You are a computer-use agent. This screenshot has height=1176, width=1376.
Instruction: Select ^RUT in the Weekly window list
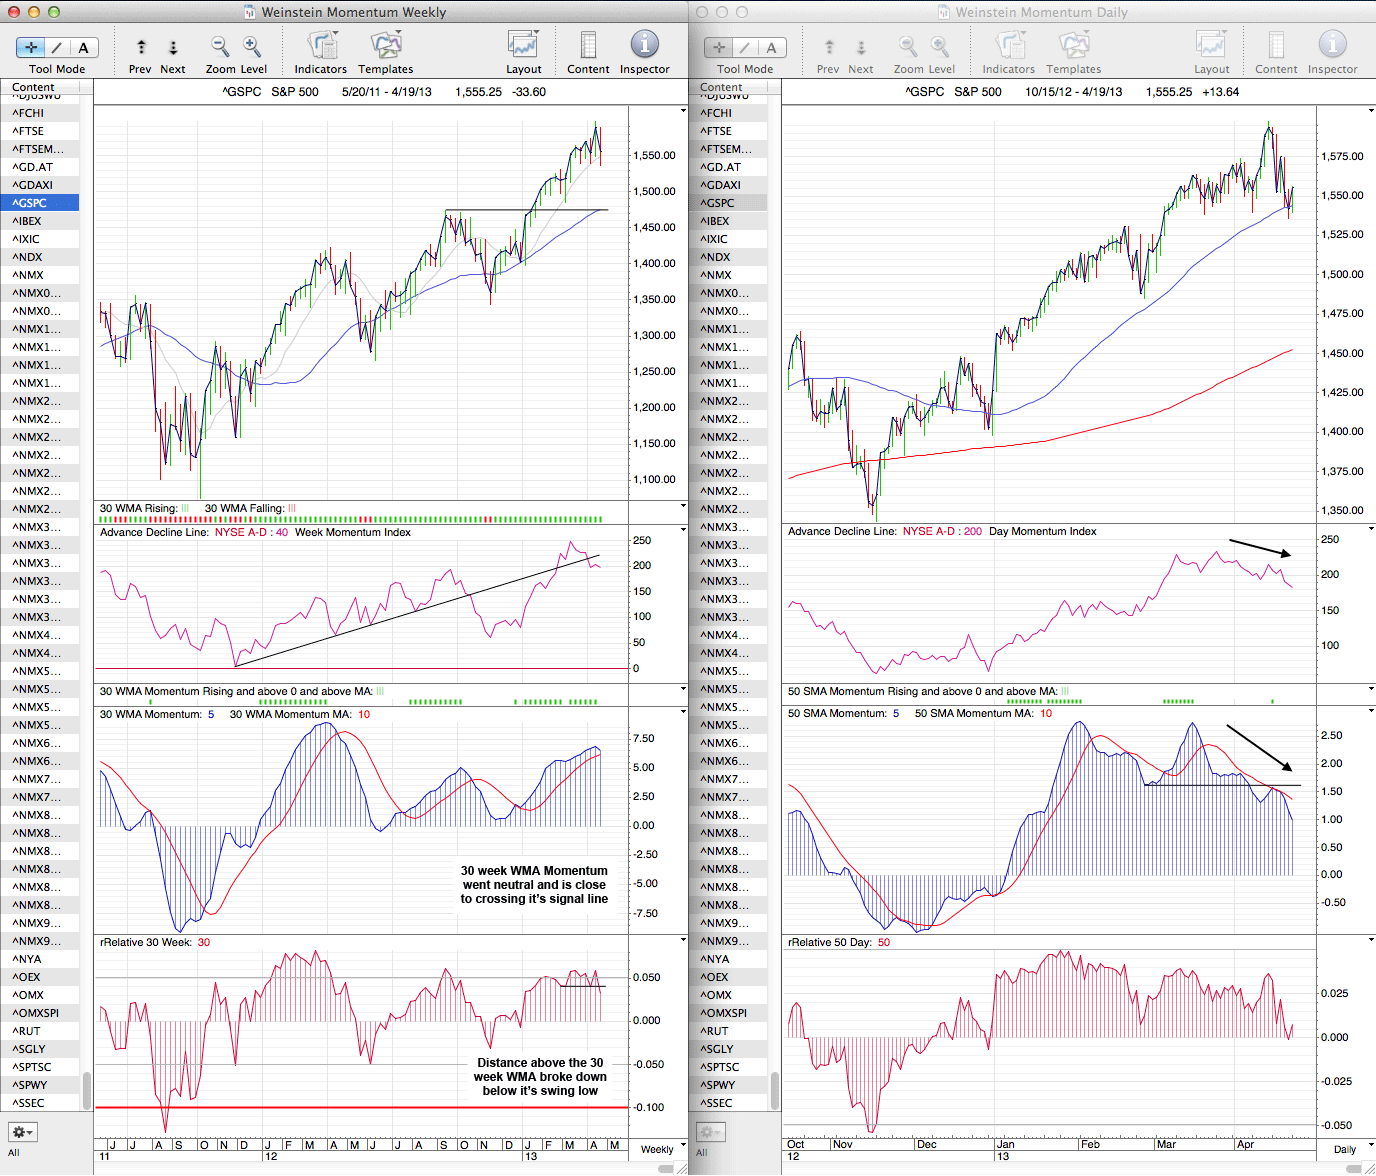point(40,1031)
